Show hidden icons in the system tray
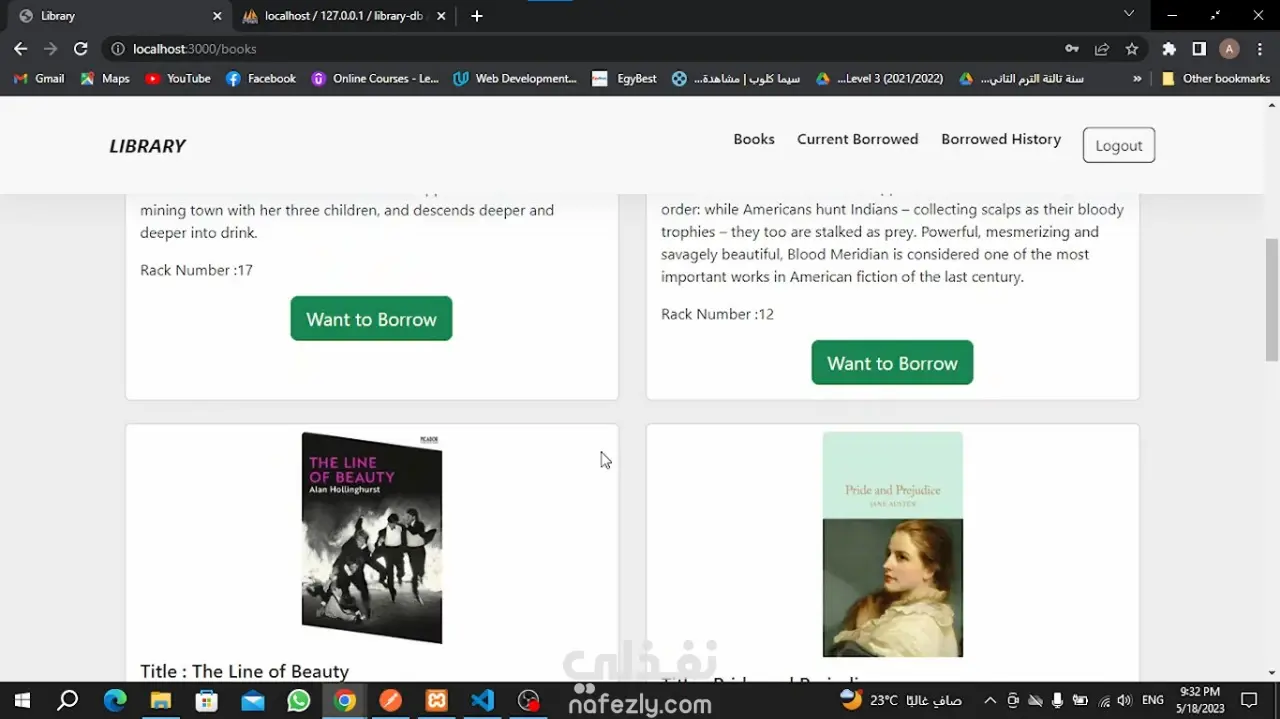 point(989,700)
